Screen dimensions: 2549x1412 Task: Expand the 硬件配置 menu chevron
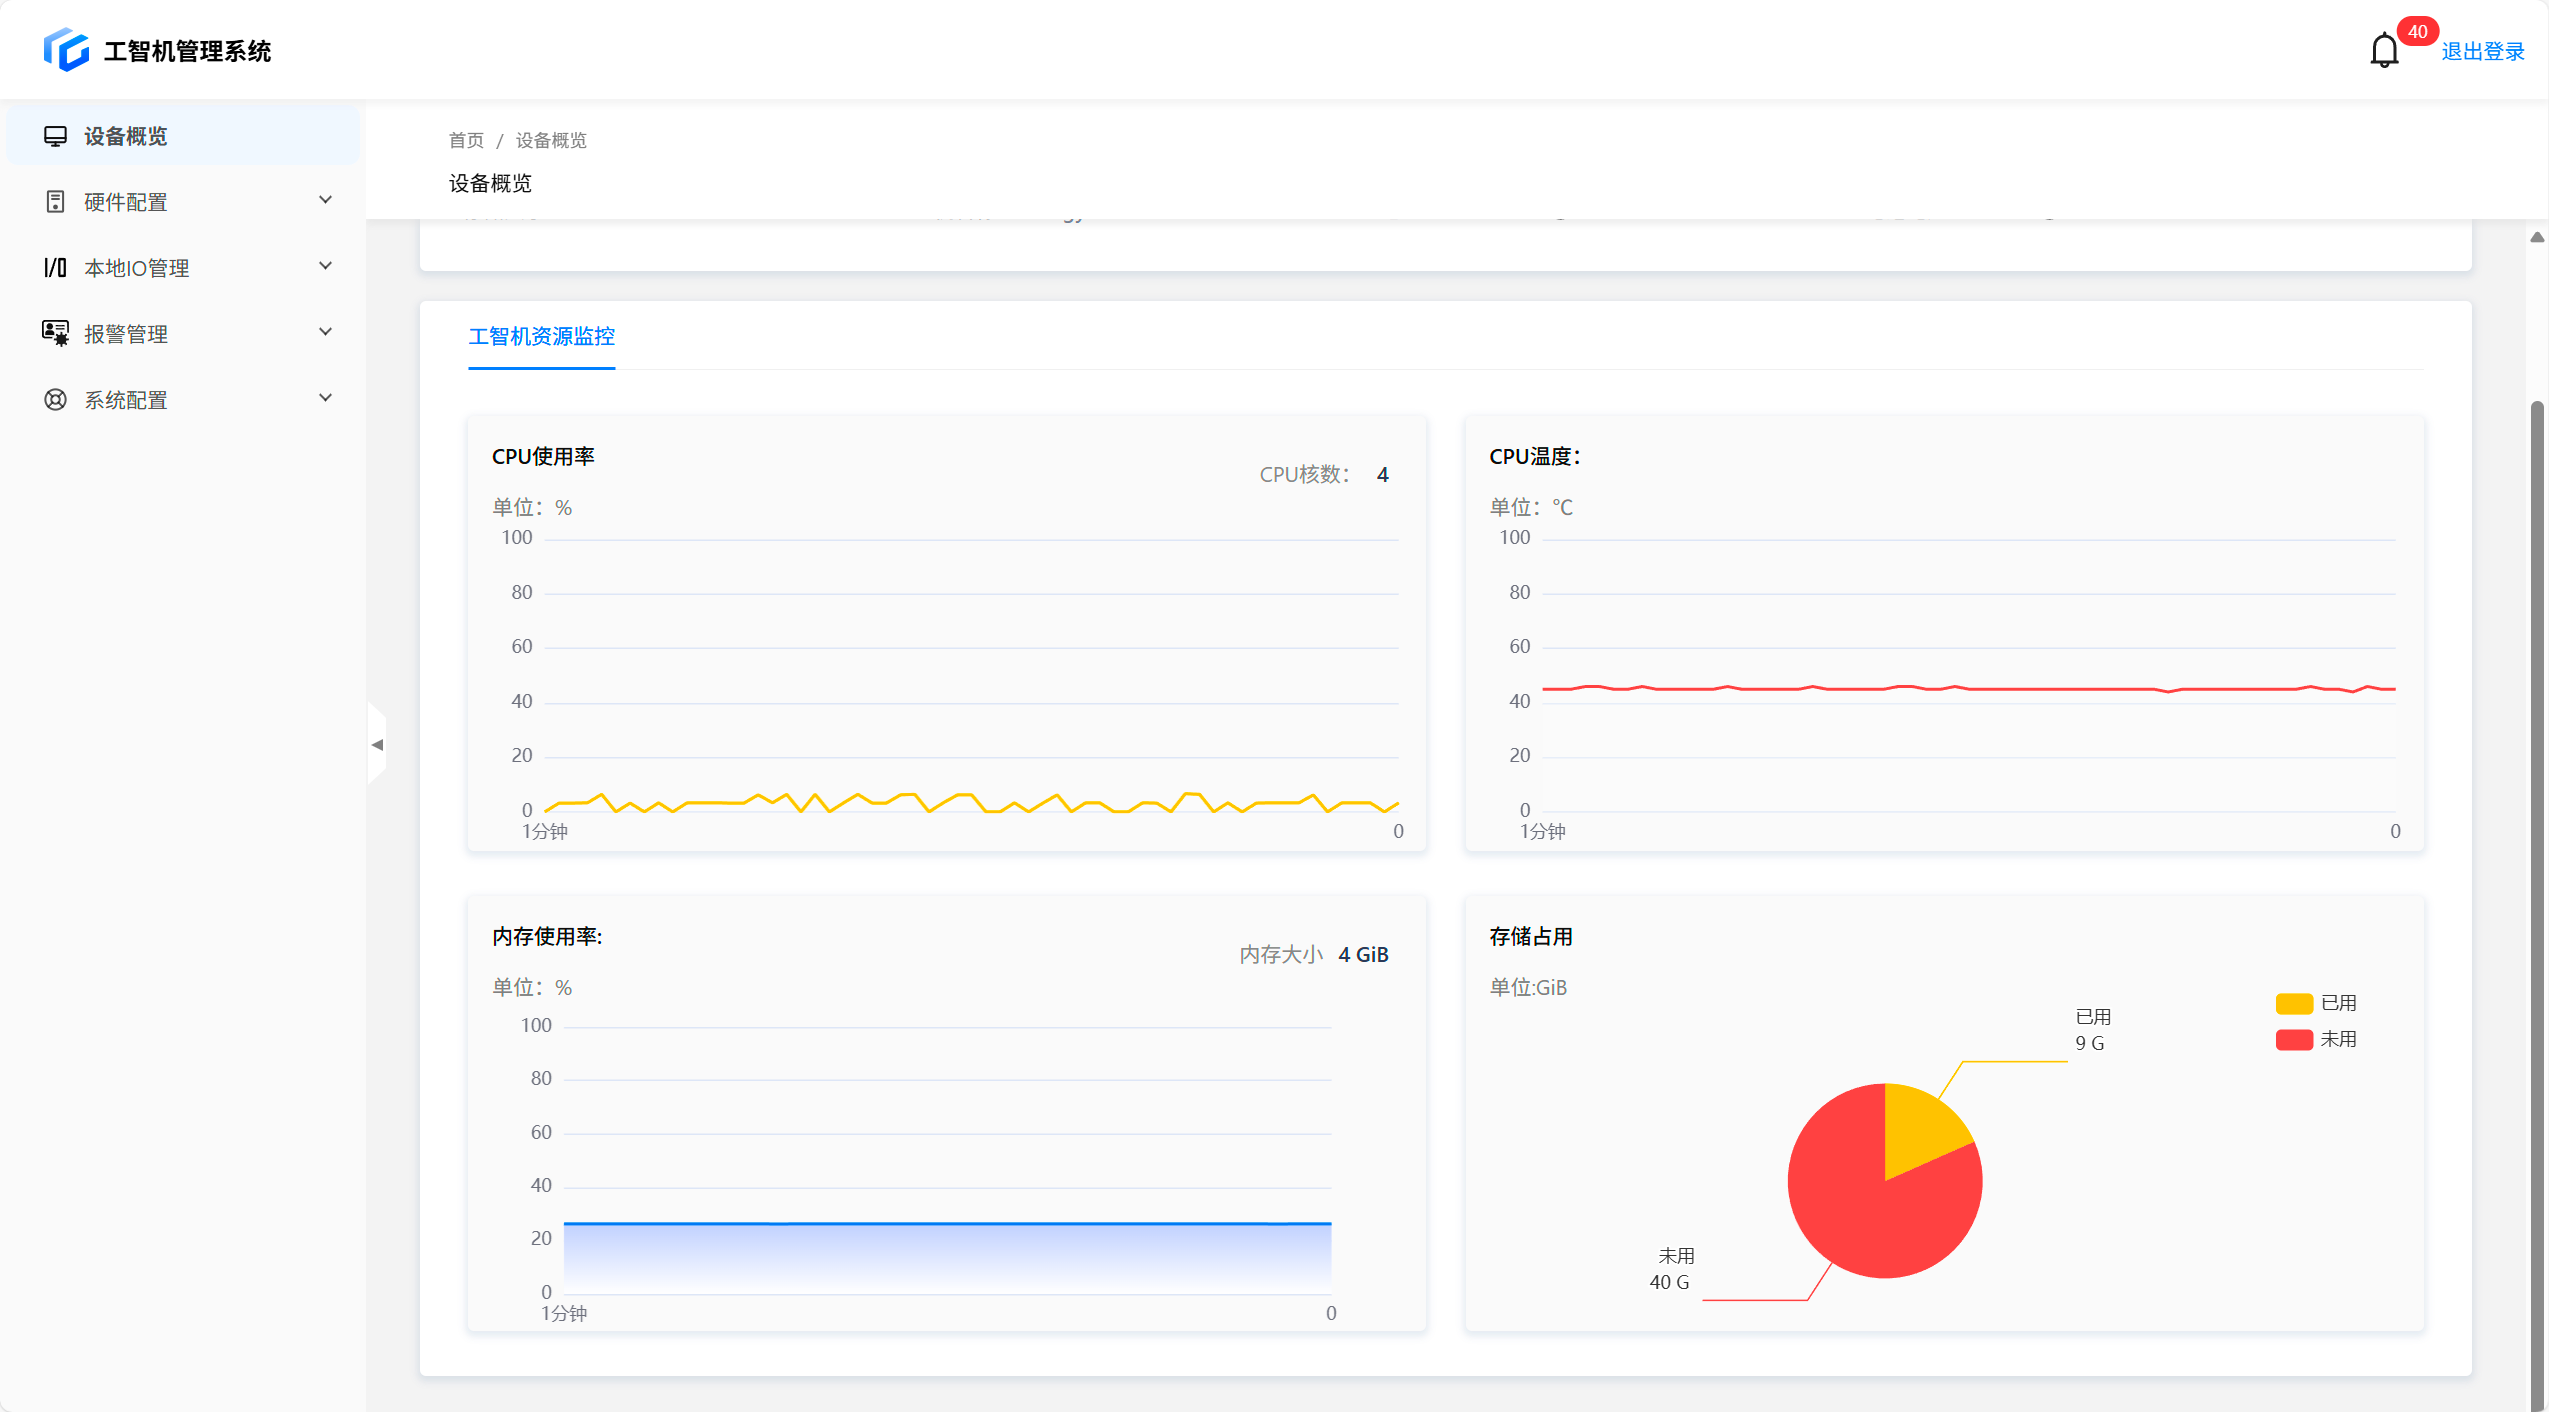pyautogui.click(x=325, y=200)
